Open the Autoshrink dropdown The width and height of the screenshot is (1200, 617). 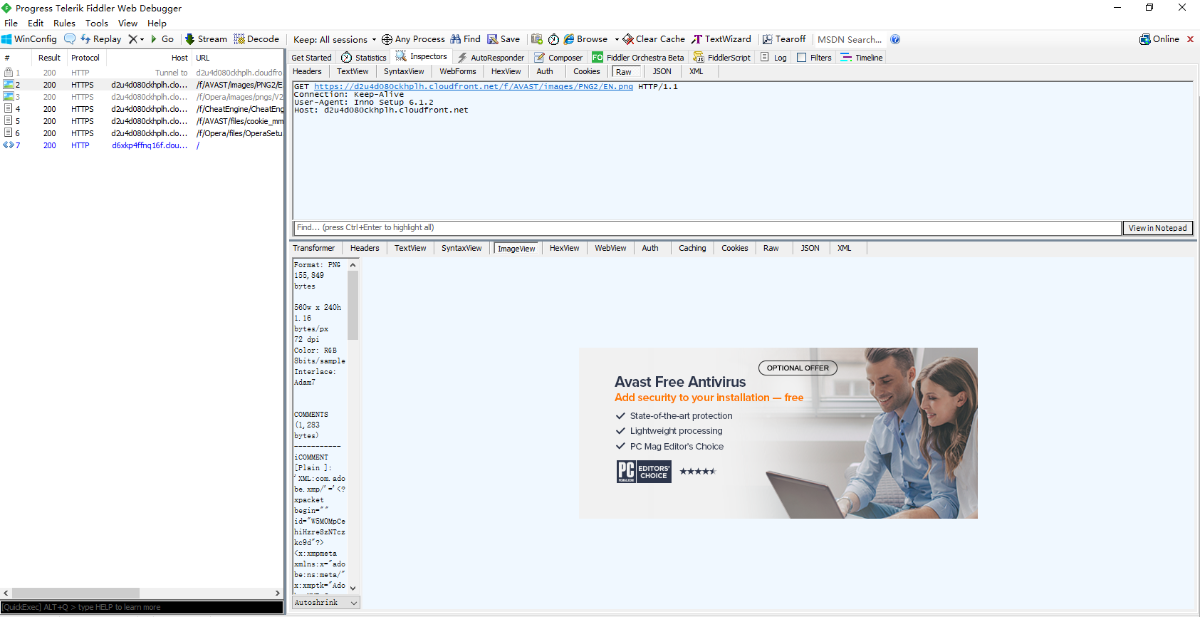coord(326,603)
